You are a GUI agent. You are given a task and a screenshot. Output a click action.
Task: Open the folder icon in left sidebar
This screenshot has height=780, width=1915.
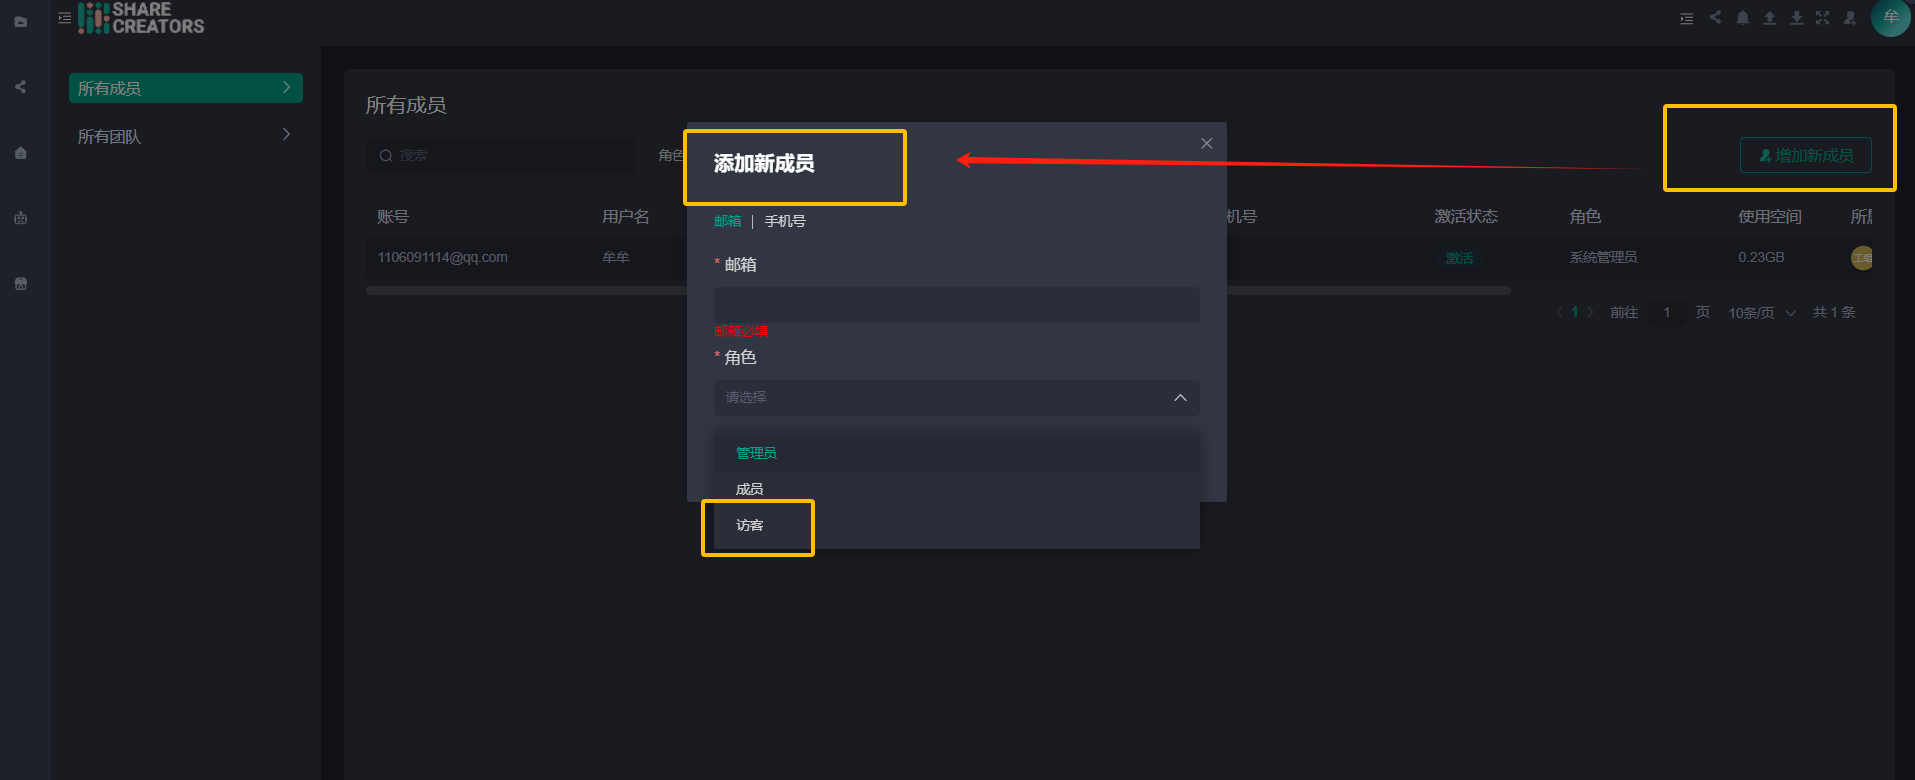[x=21, y=21]
